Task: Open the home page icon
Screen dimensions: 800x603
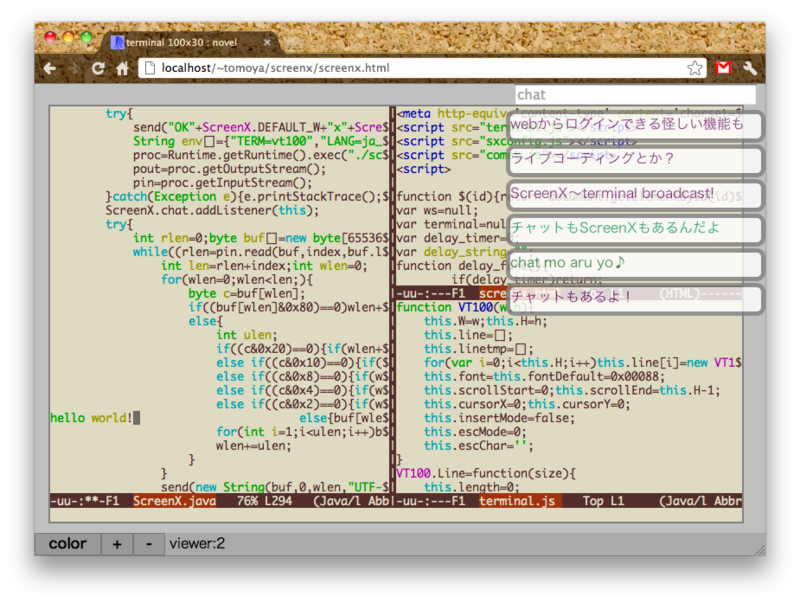Action: coord(122,68)
